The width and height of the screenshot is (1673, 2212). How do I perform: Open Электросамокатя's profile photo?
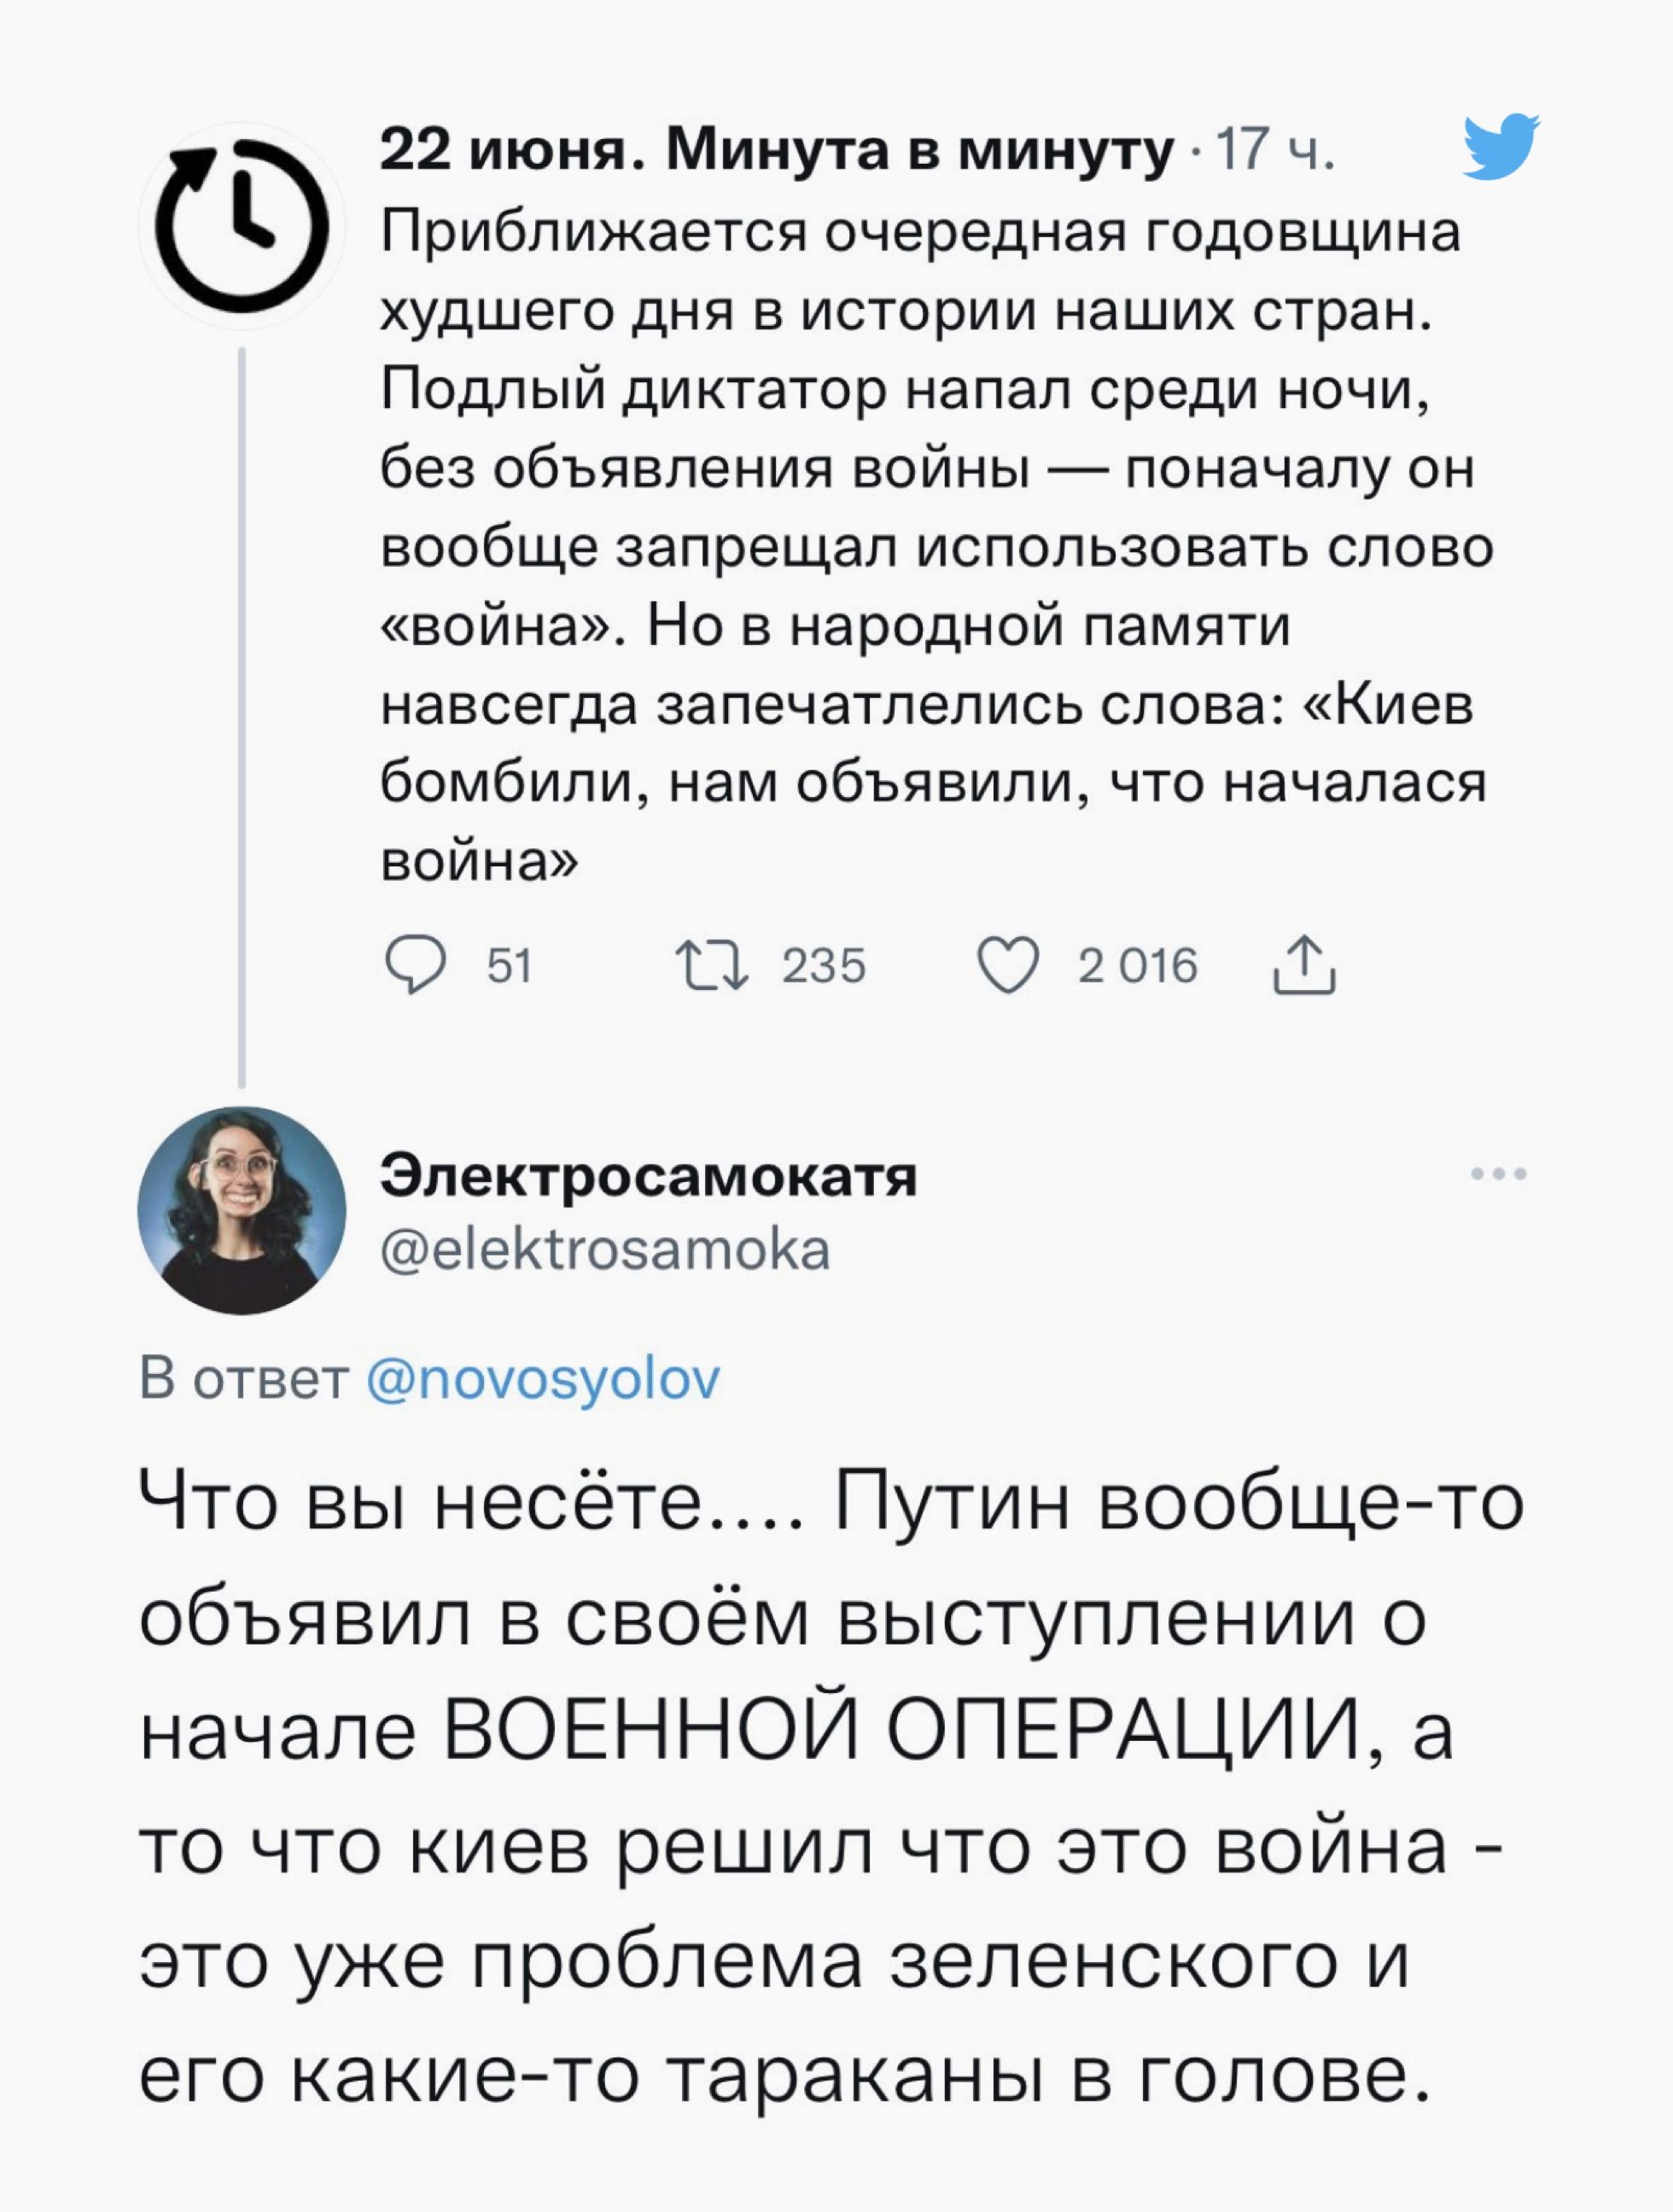tap(241, 1210)
